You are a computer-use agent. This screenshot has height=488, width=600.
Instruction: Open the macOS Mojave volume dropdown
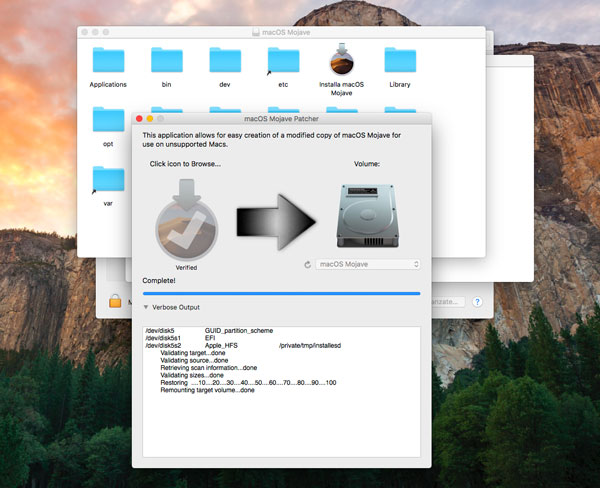[x=368, y=264]
